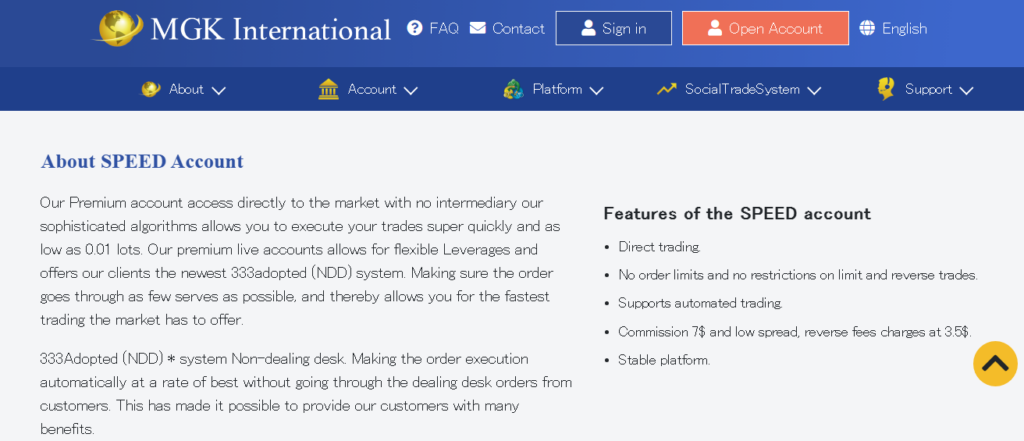Click the FAQ question mark icon
Screen dimensions: 1024x441
coord(415,28)
